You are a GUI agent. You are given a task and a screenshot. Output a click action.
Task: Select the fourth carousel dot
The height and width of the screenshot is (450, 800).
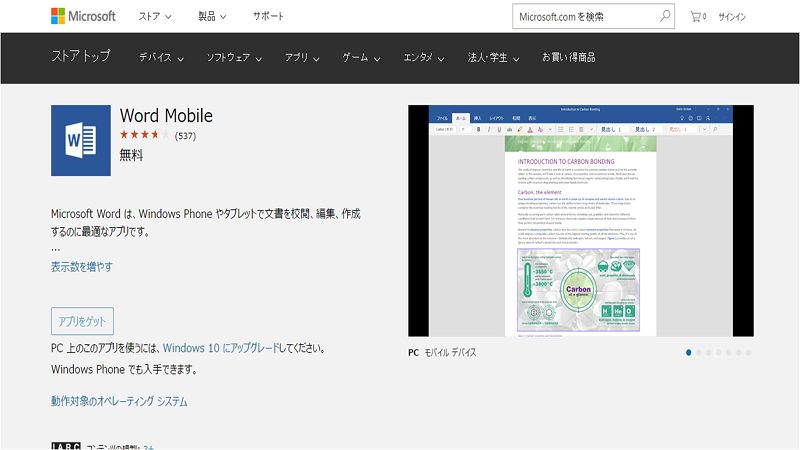click(718, 353)
